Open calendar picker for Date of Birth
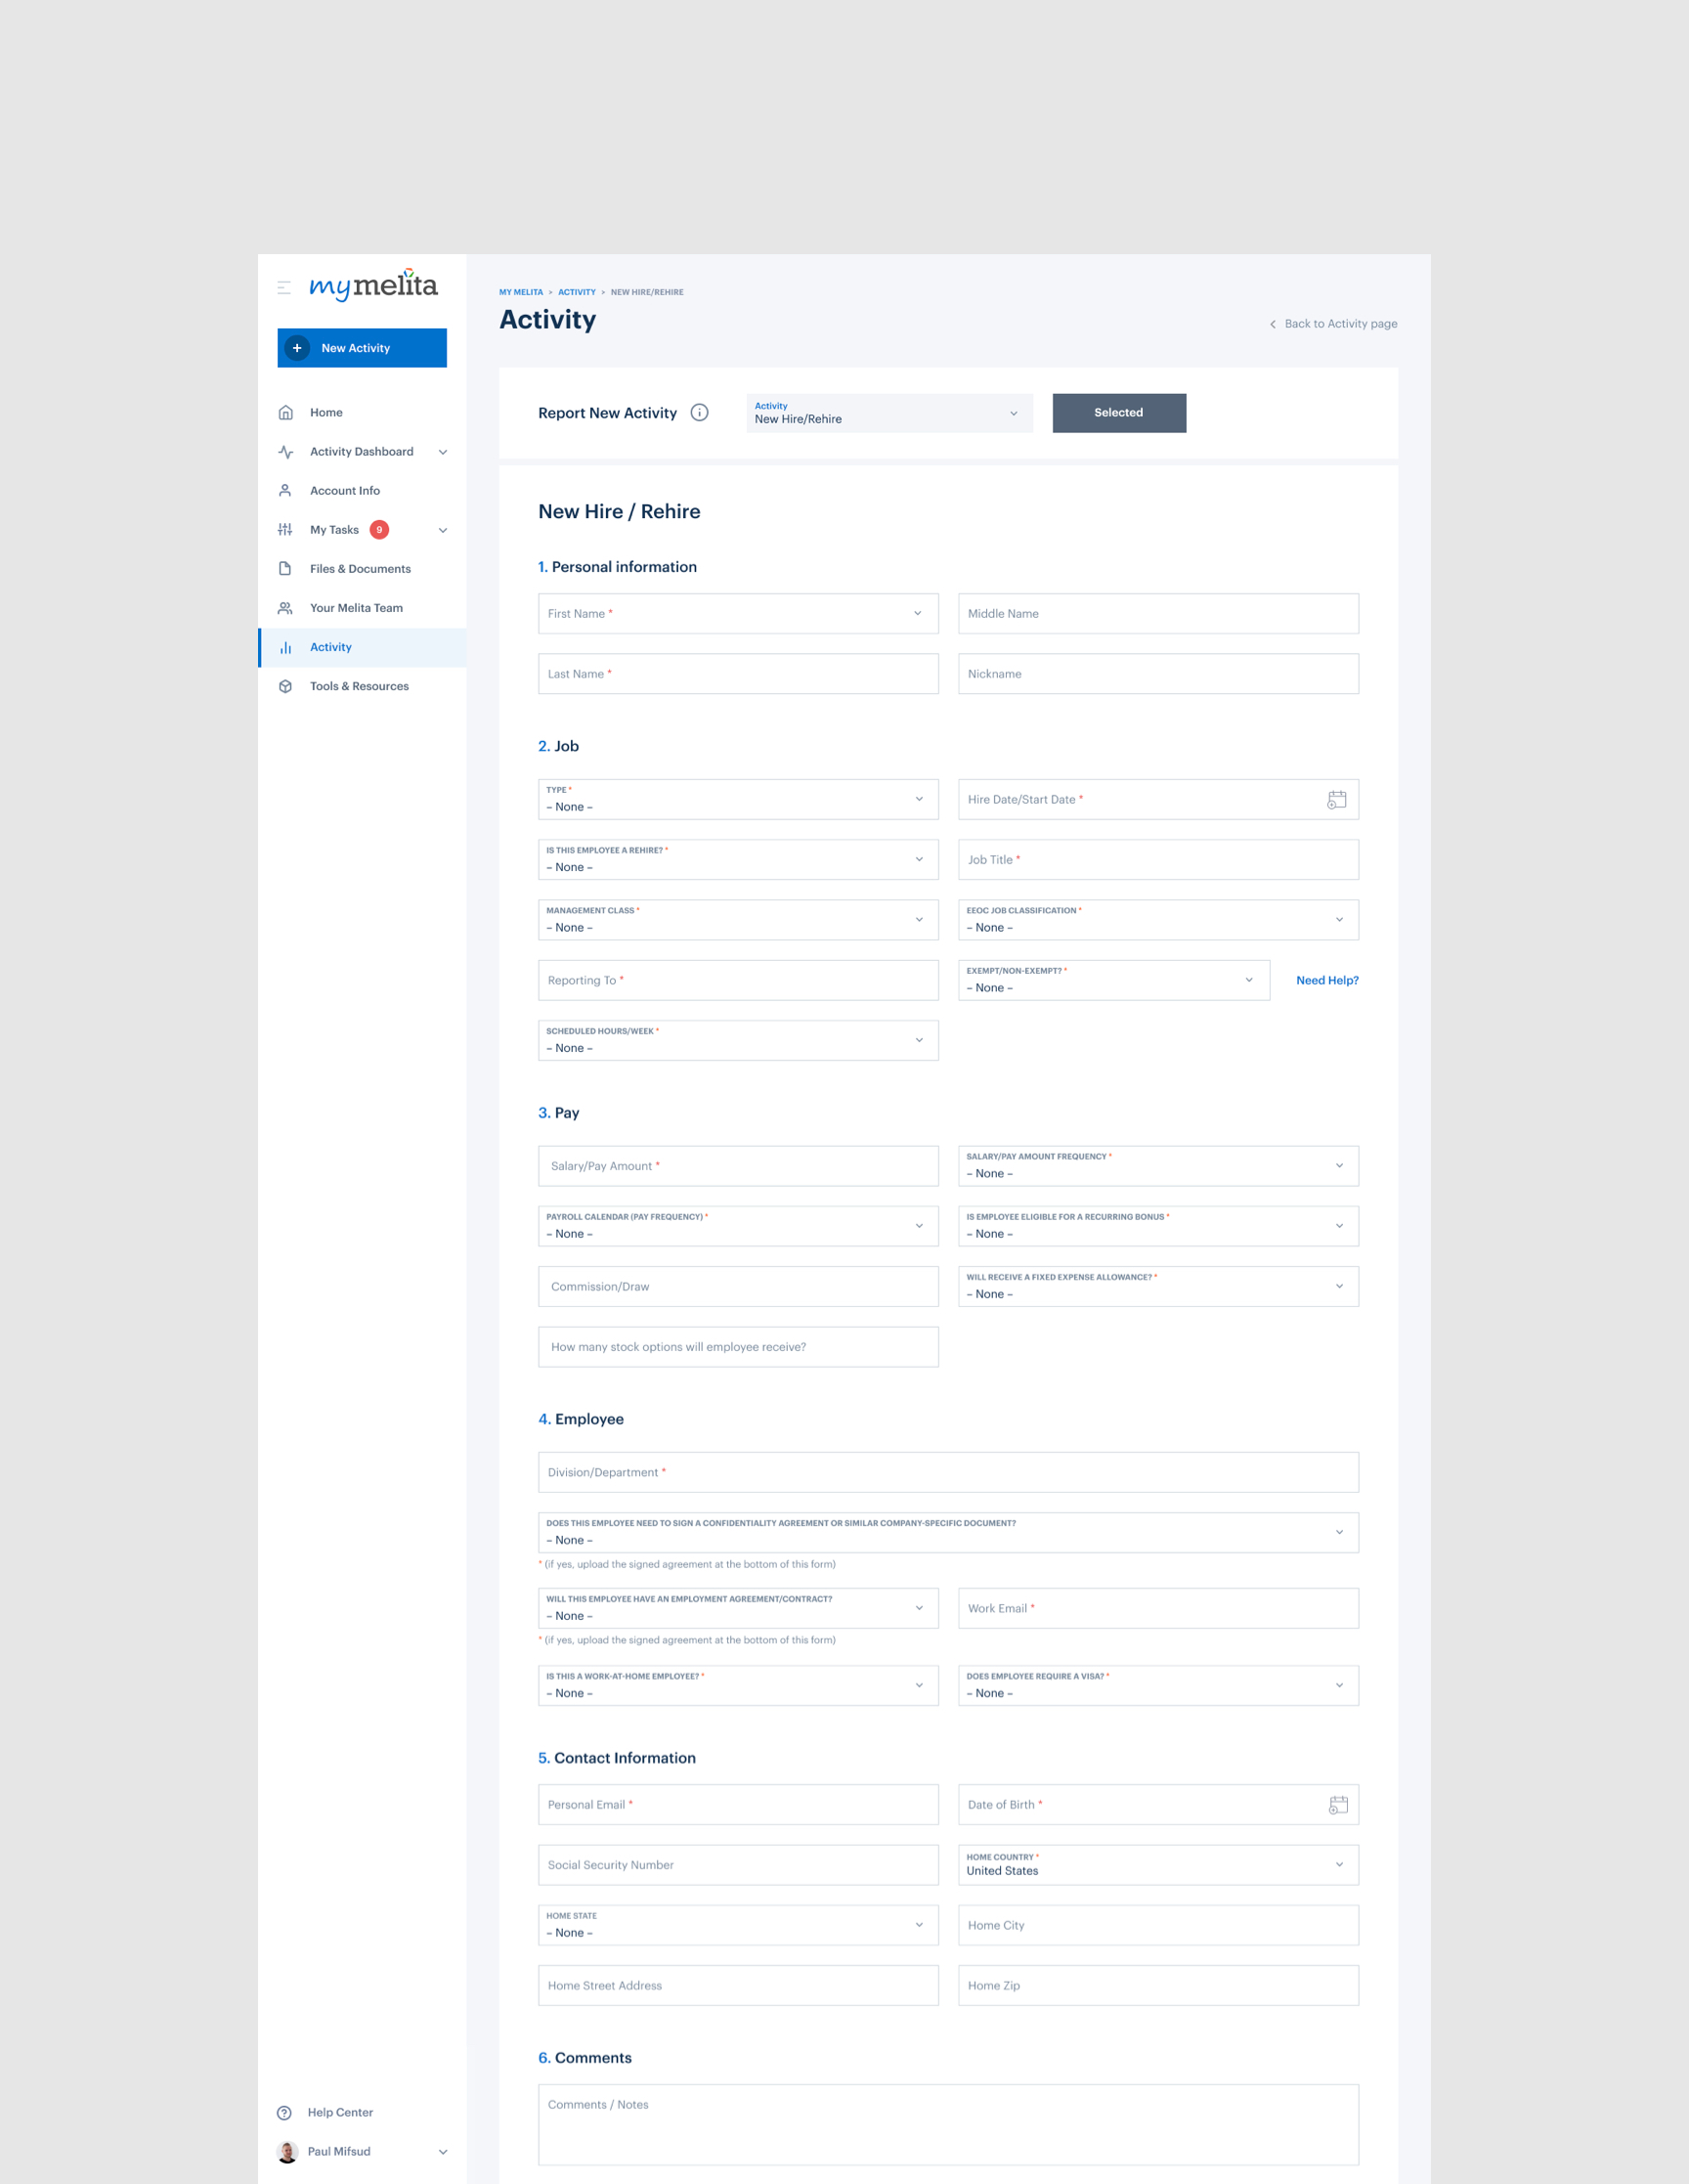Viewport: 1689px width, 2184px height. point(1338,1805)
